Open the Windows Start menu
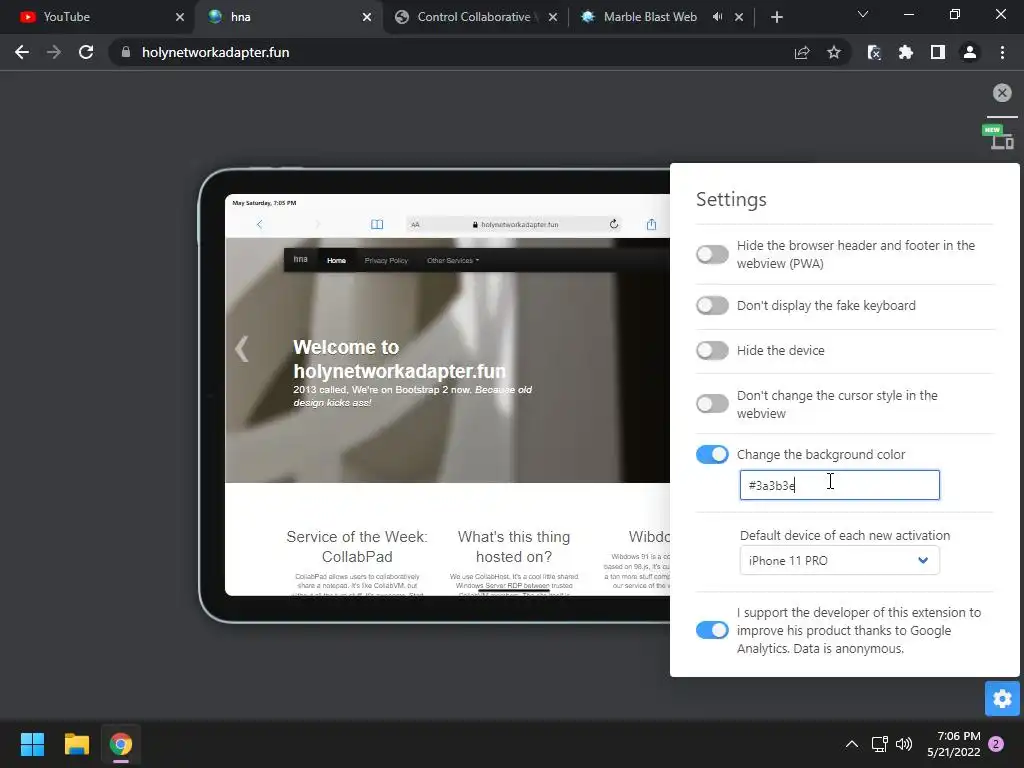Screen dimensions: 1024x768 coord(32,744)
